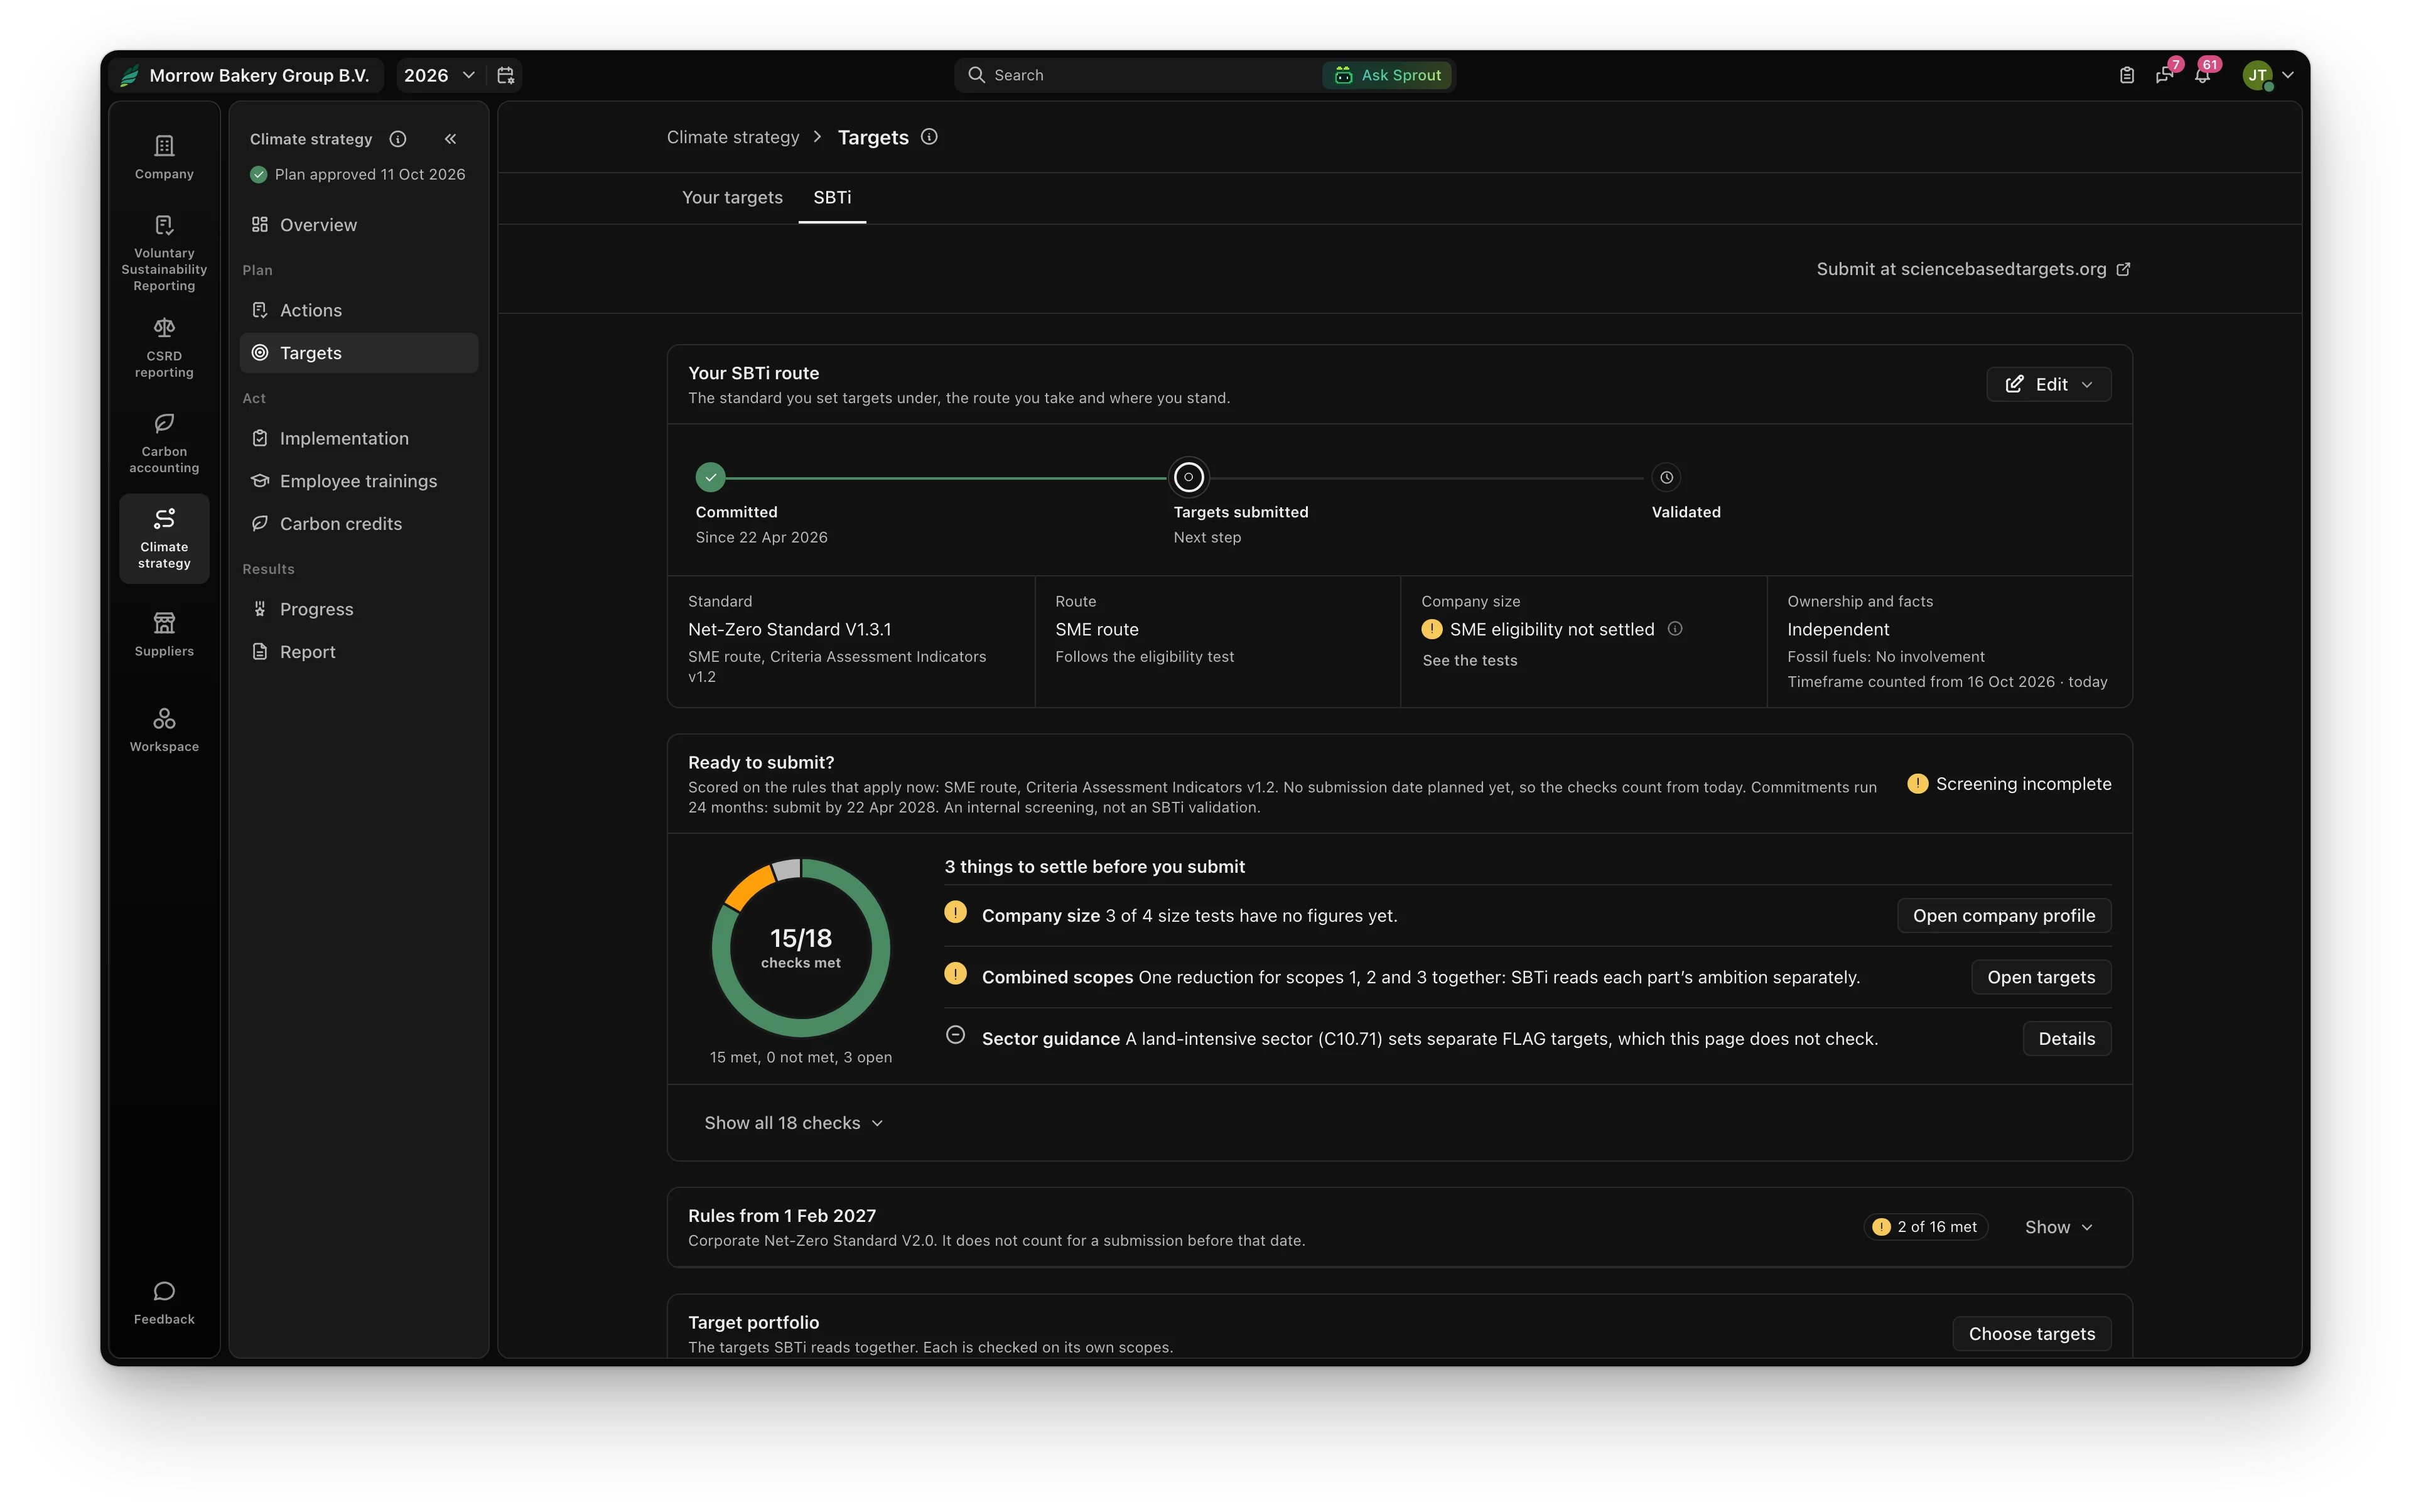
Task: Open the Workspace section
Action: (x=164, y=730)
